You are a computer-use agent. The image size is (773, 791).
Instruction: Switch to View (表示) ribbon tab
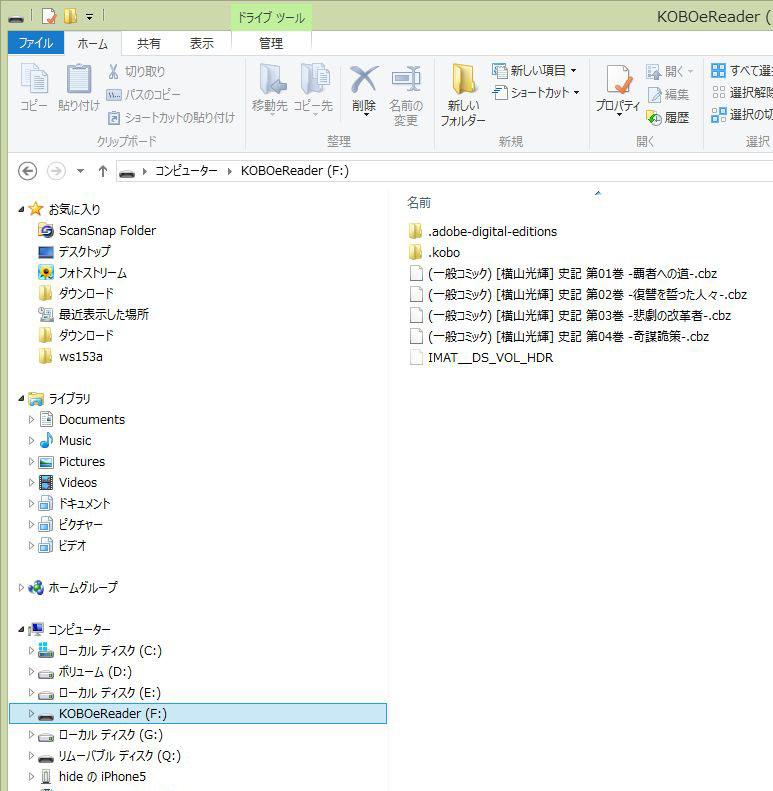click(x=202, y=43)
